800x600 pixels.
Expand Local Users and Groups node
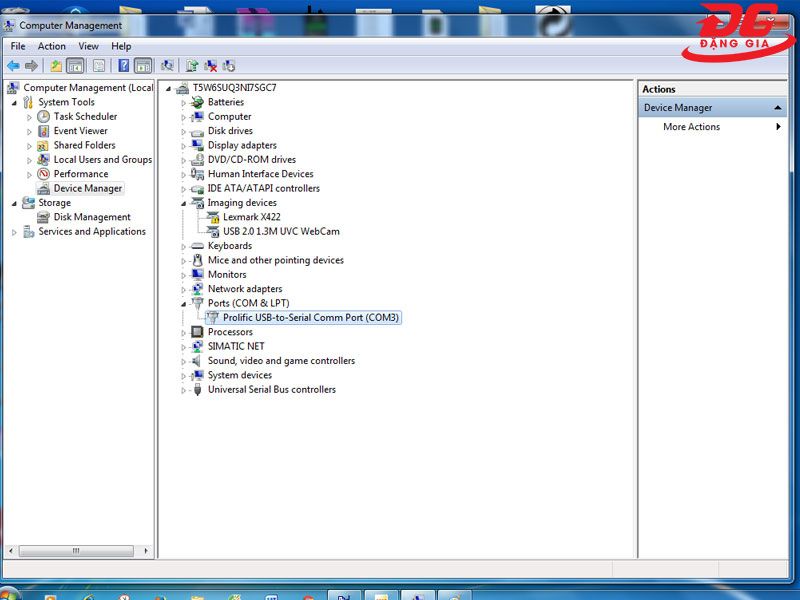tap(29, 160)
